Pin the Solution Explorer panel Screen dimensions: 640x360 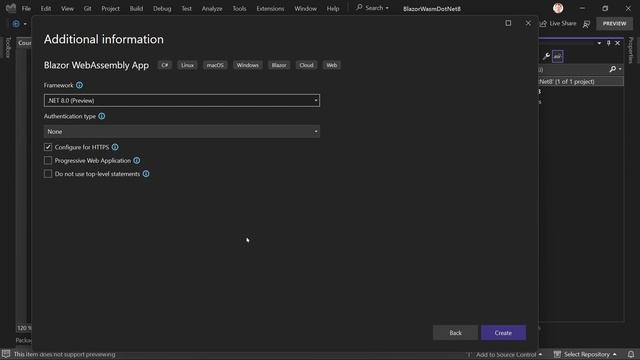(609, 43)
